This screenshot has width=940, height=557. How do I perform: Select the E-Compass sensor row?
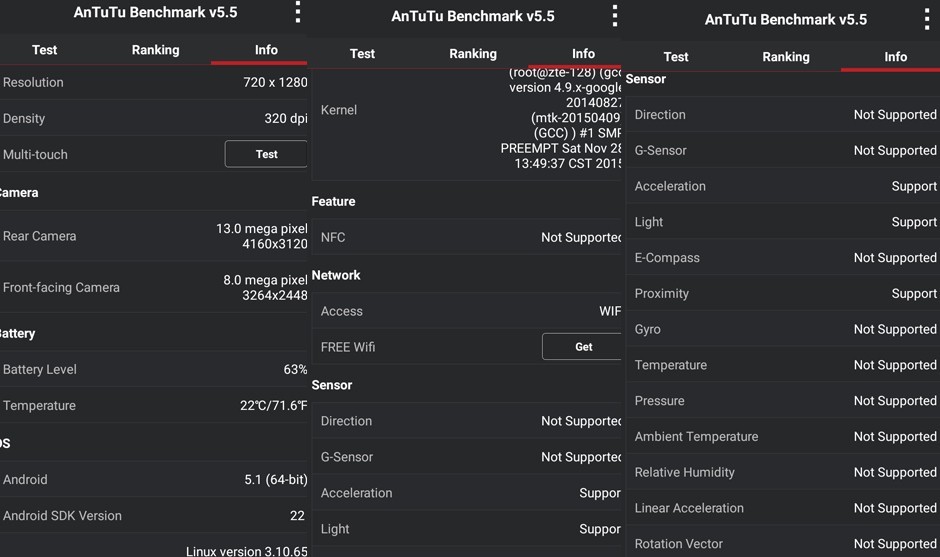click(784, 258)
